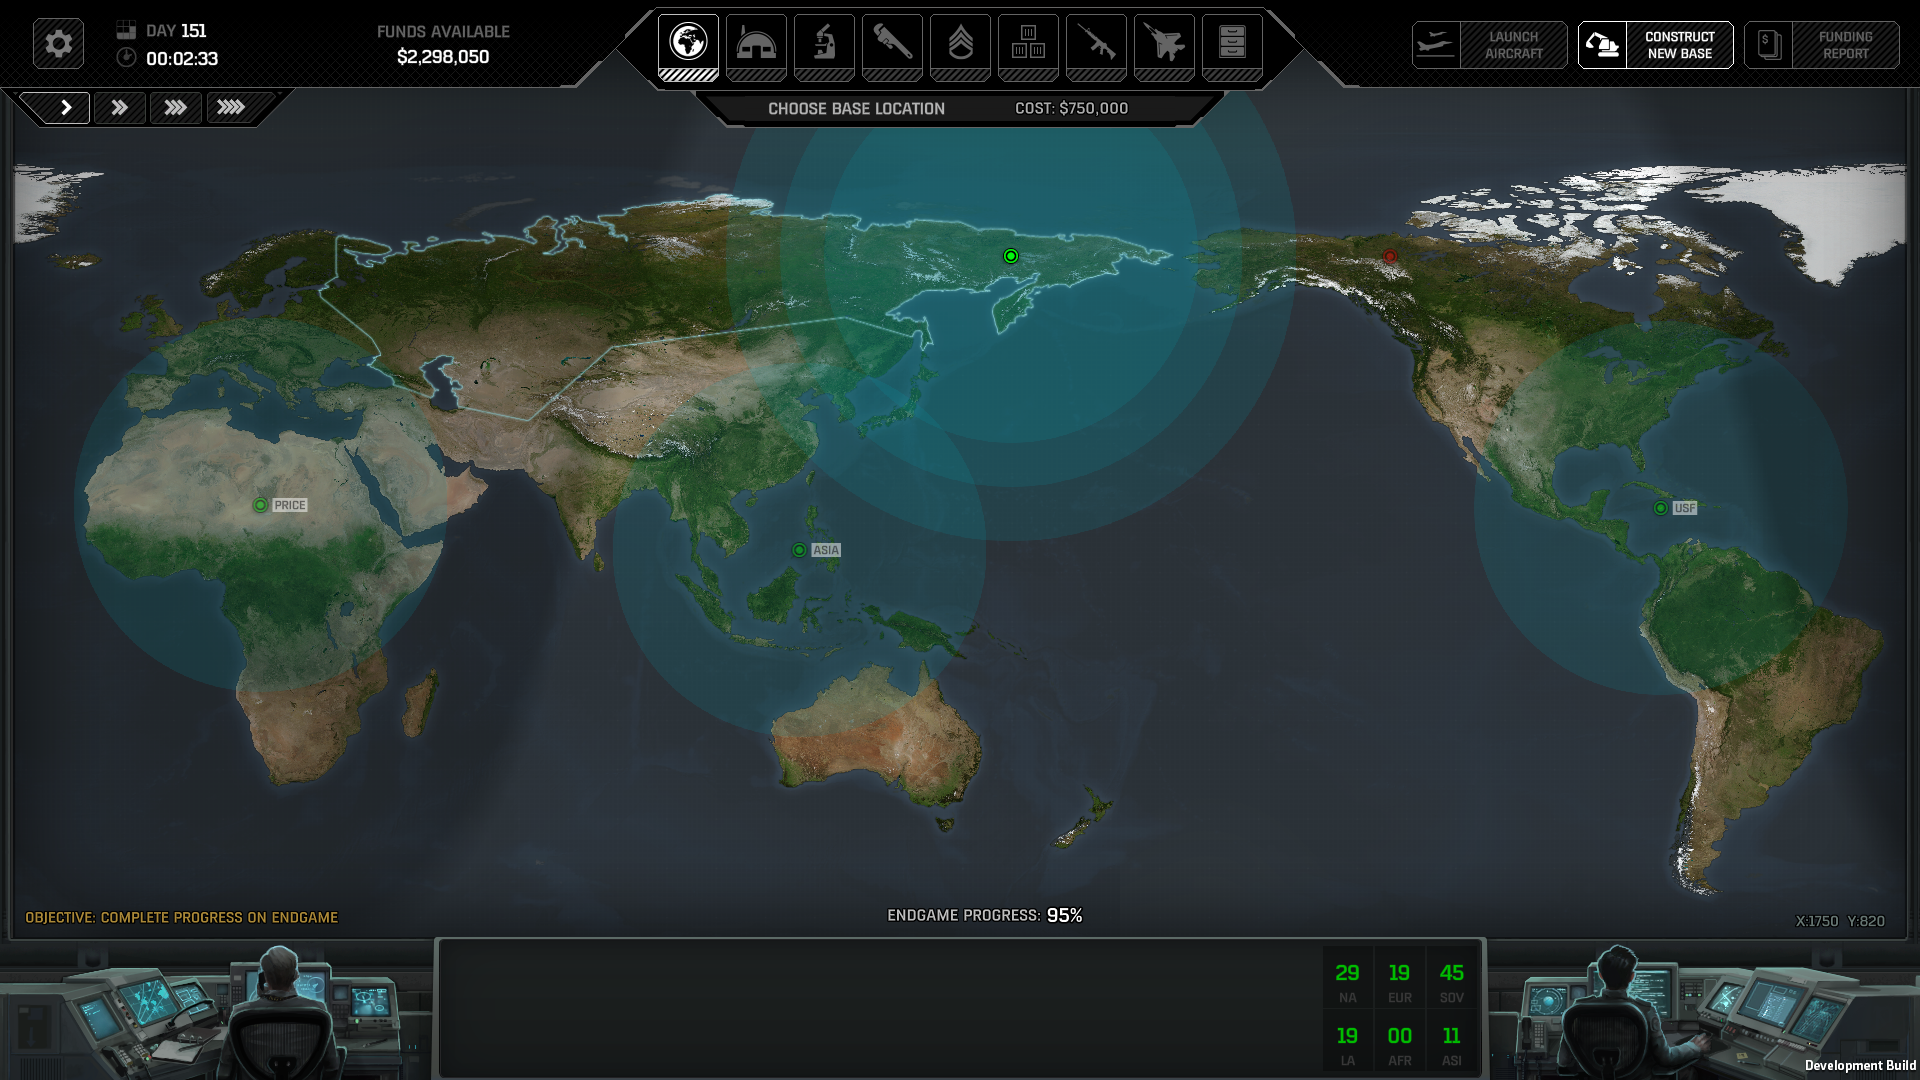The width and height of the screenshot is (1920, 1080).
Task: Click the Funding Report document icon
Action: pos(1768,45)
